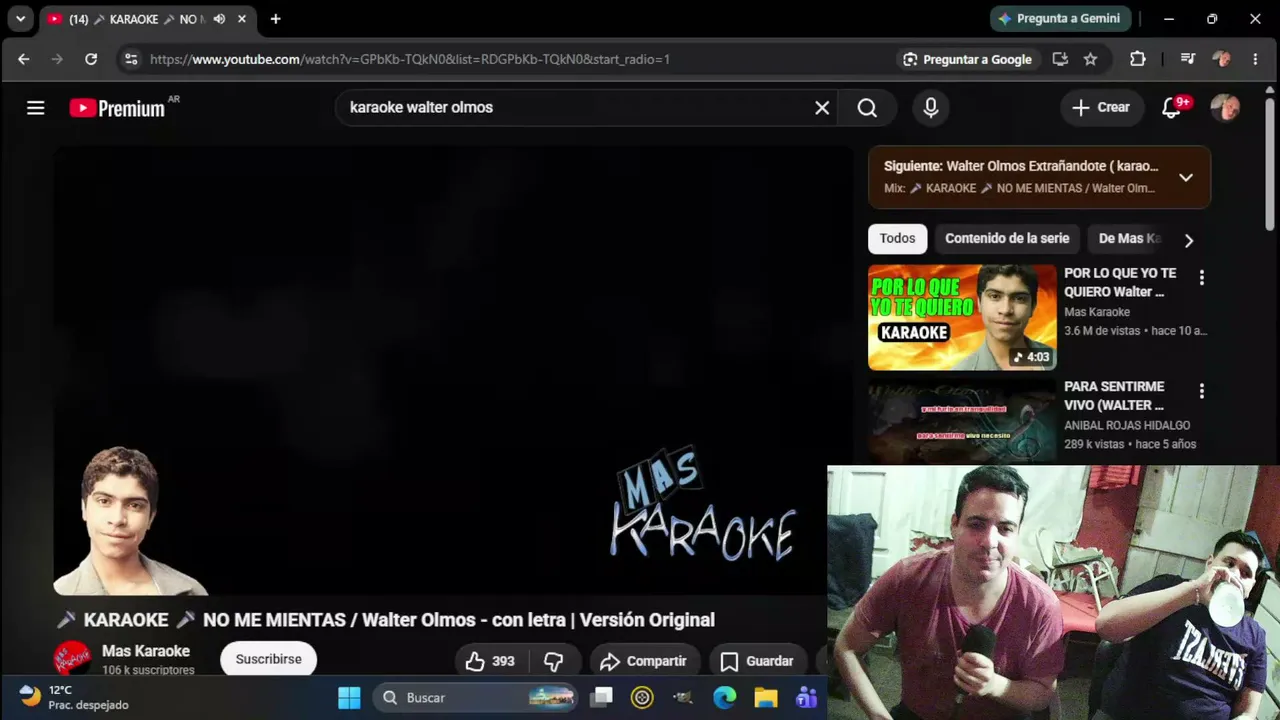Open a new browser tab
Screen dimensions: 1280x720
(275, 19)
